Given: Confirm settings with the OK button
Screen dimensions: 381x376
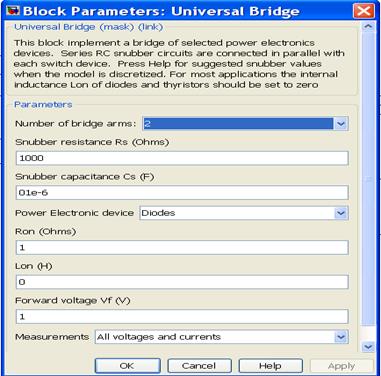Looking at the screenshot, I should 127,366.
